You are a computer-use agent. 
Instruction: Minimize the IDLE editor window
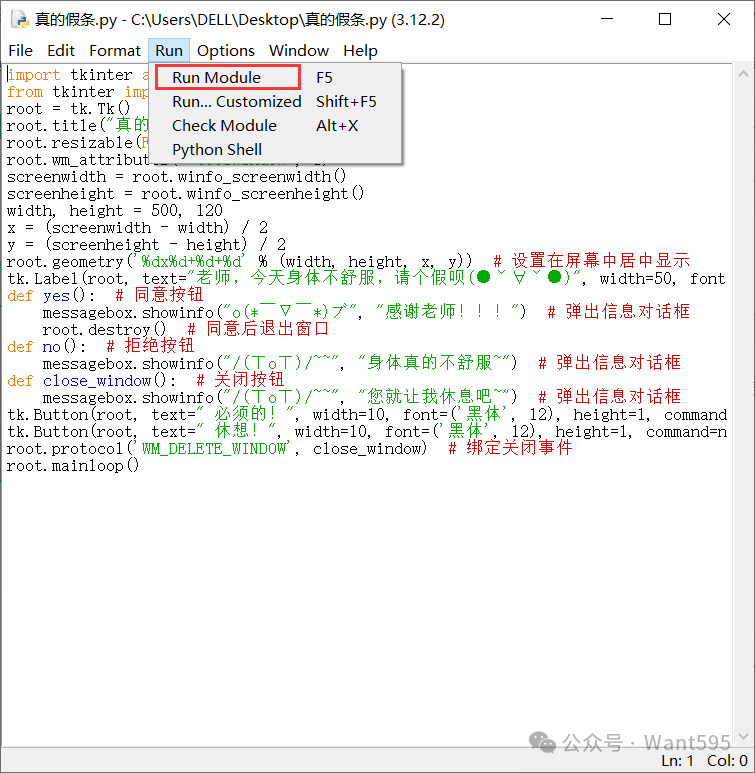tap(607, 19)
